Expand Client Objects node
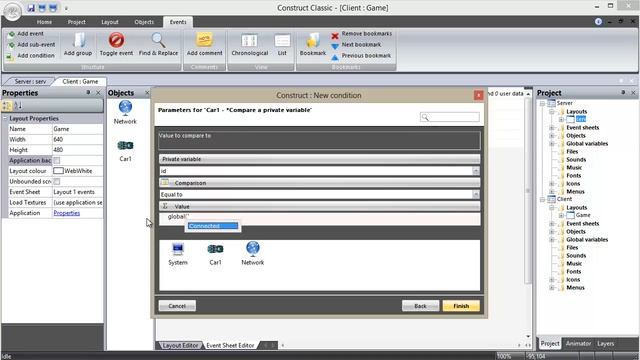This screenshot has height=360, width=640. coord(552,232)
